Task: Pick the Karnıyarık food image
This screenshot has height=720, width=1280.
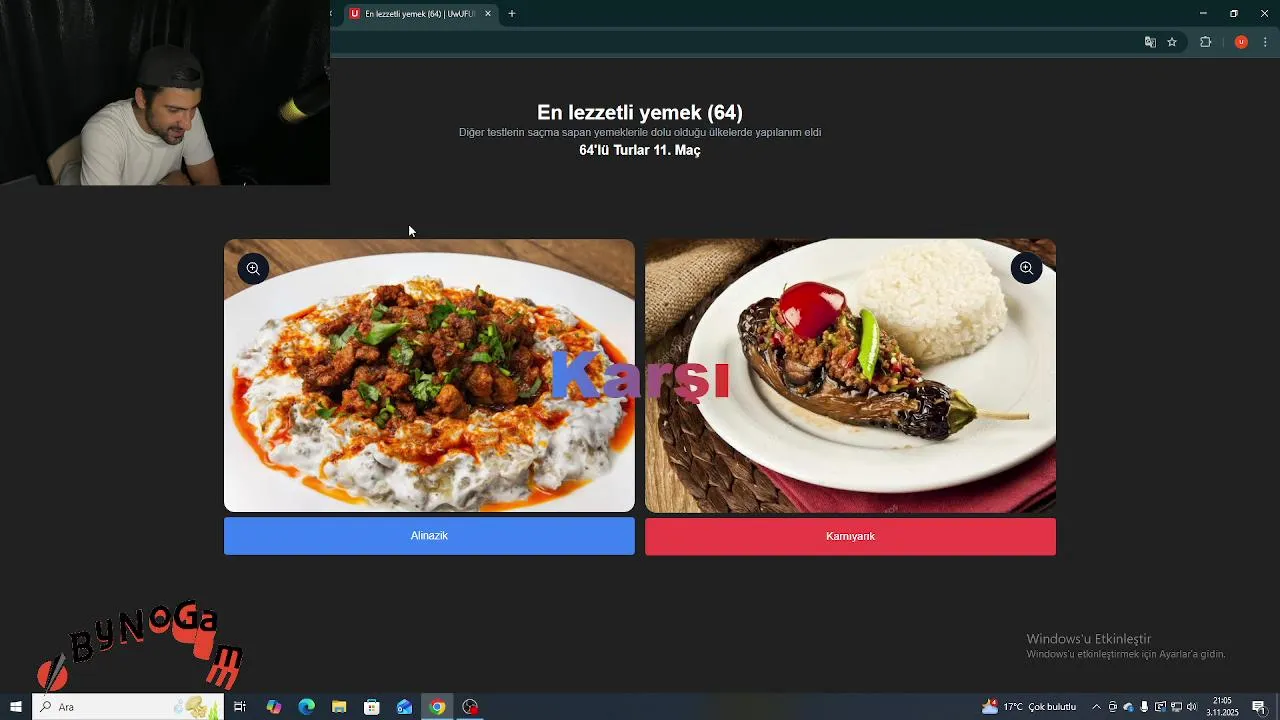Action: pos(850,375)
